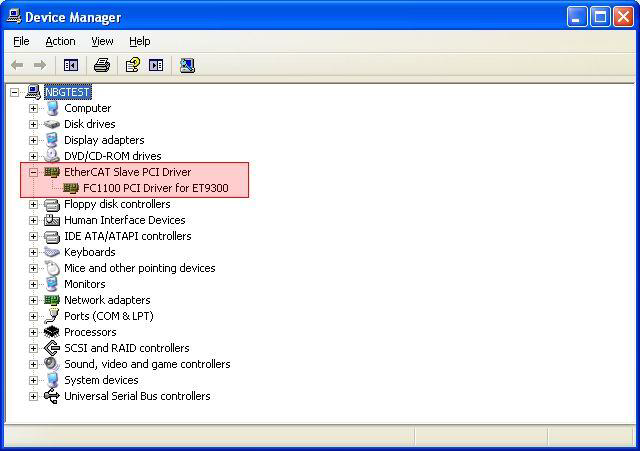The height and width of the screenshot is (451, 640).
Task: Click the DVD/CD-ROM drives disc icon
Action: [52, 156]
